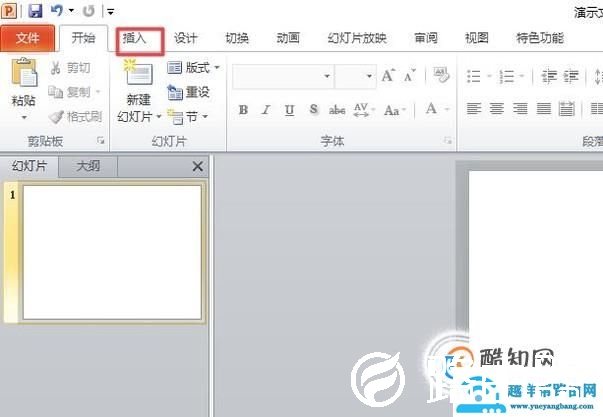Open the 复制 (Copy) dropdown arrow
Viewport: 603px width, 417px height.
point(98,92)
